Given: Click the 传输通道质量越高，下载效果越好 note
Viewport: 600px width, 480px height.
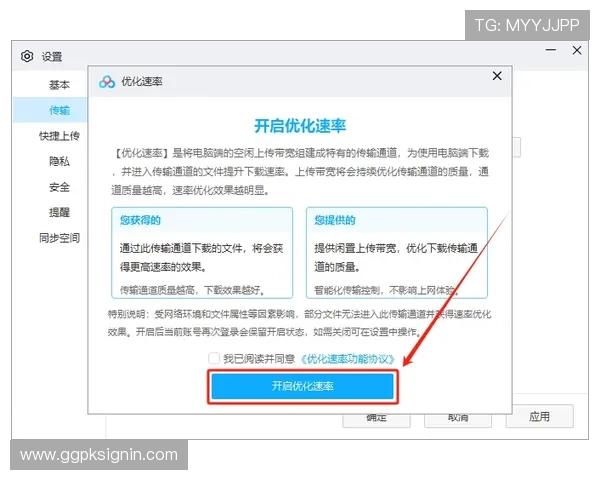Looking at the screenshot, I should 193,290.
